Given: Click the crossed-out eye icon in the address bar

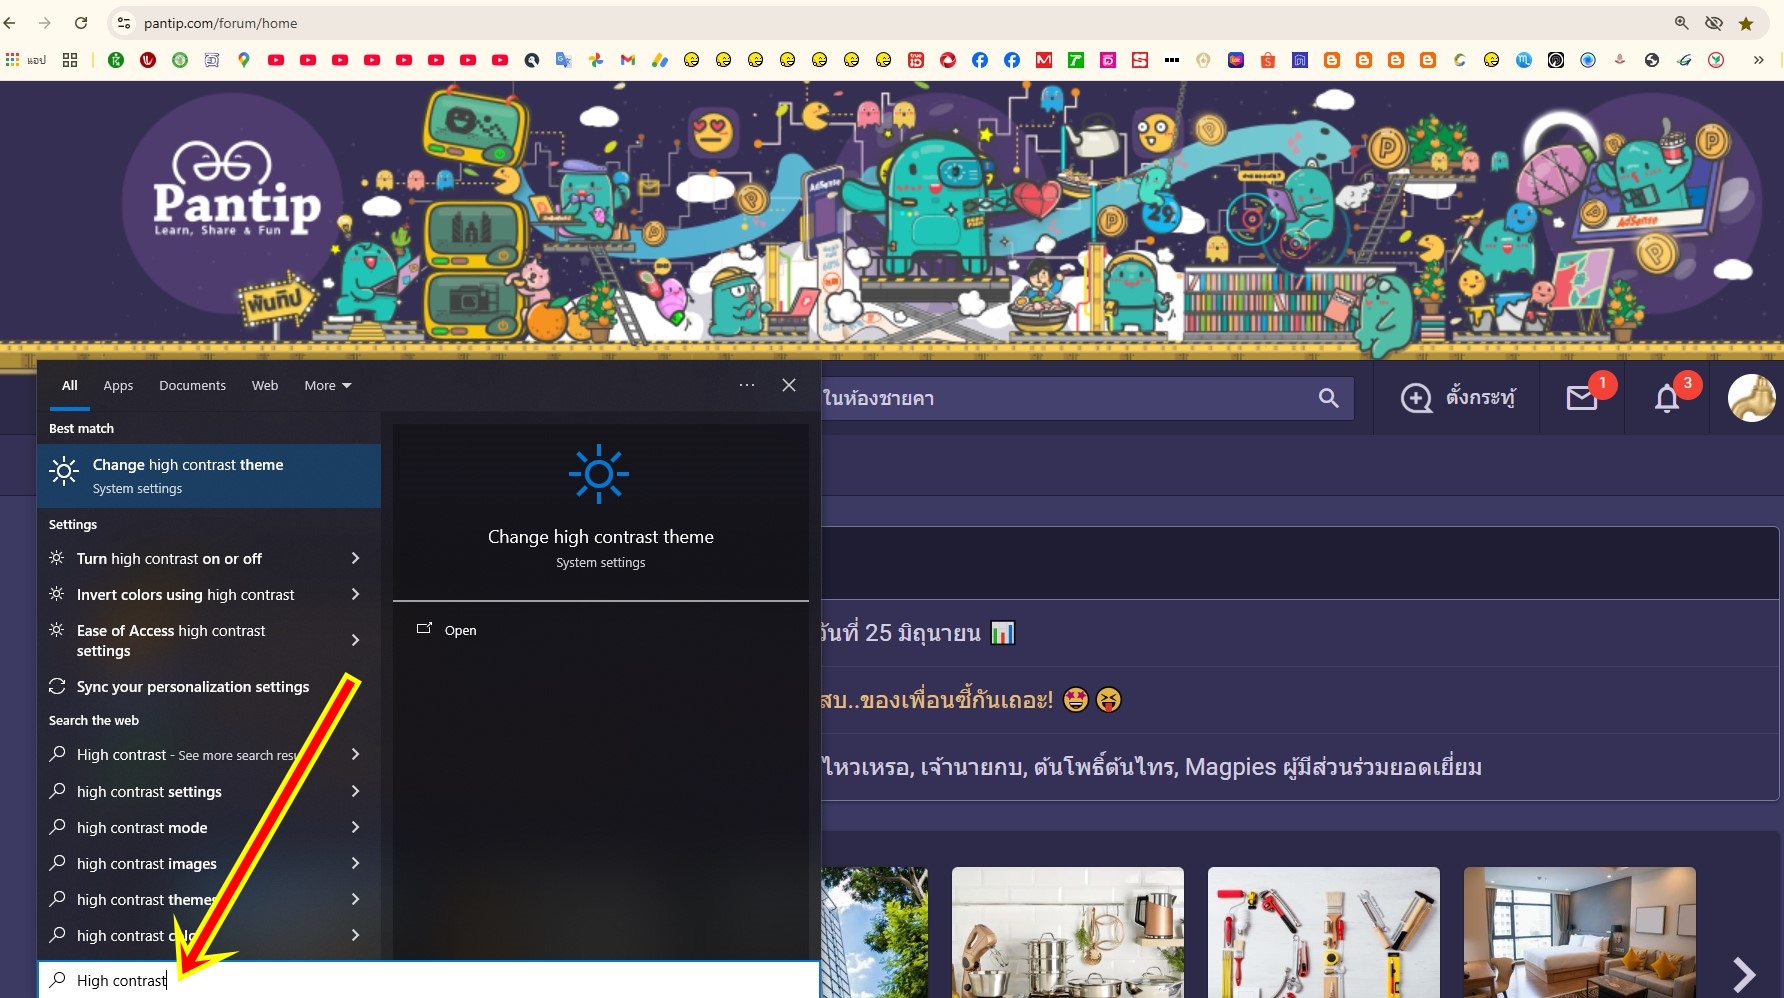Looking at the screenshot, I should pyautogui.click(x=1714, y=23).
